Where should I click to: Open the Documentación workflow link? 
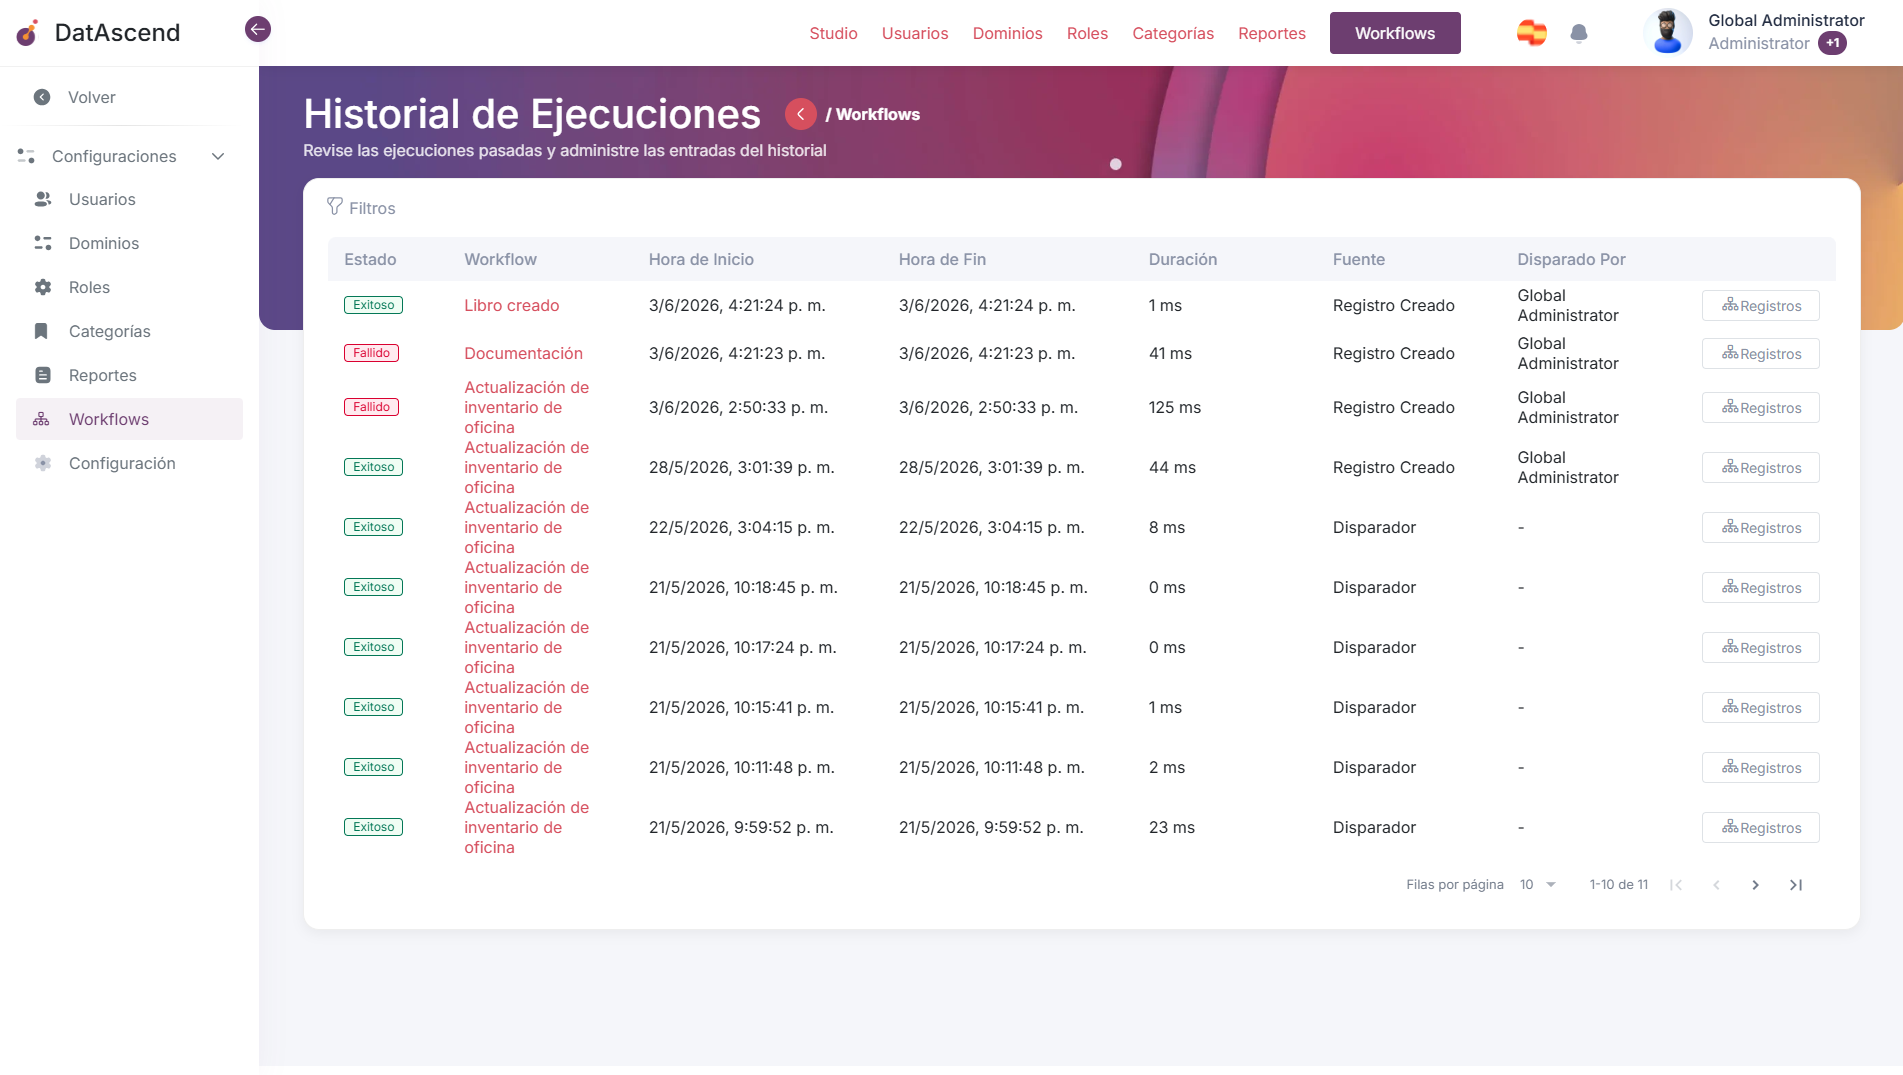[523, 353]
